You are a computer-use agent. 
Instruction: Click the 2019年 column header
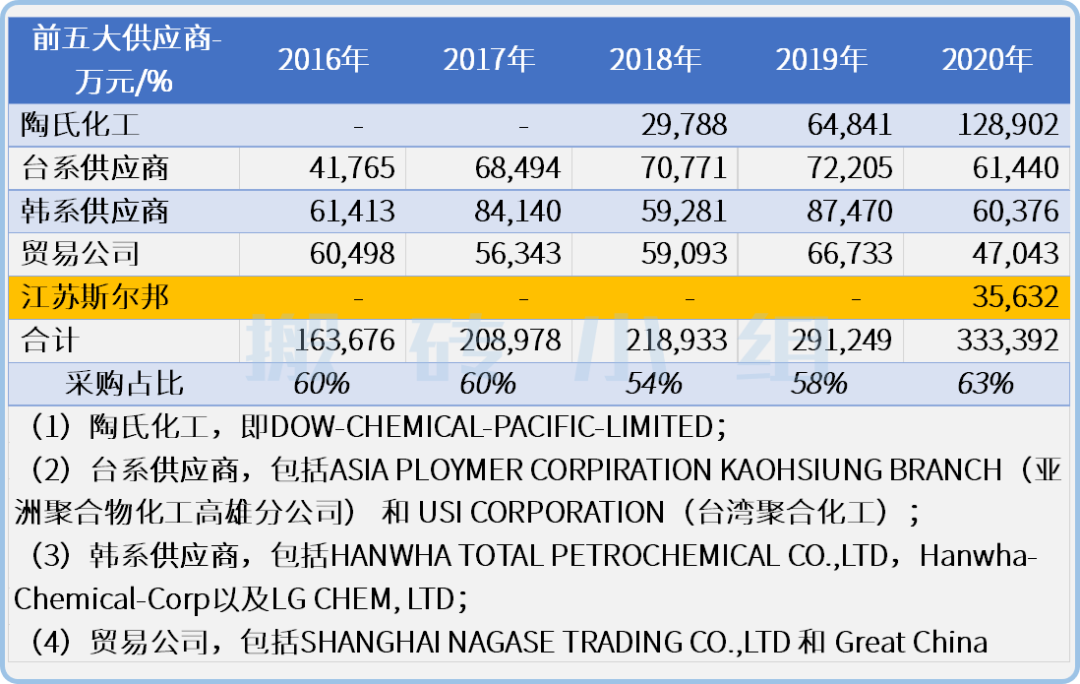tap(821, 60)
